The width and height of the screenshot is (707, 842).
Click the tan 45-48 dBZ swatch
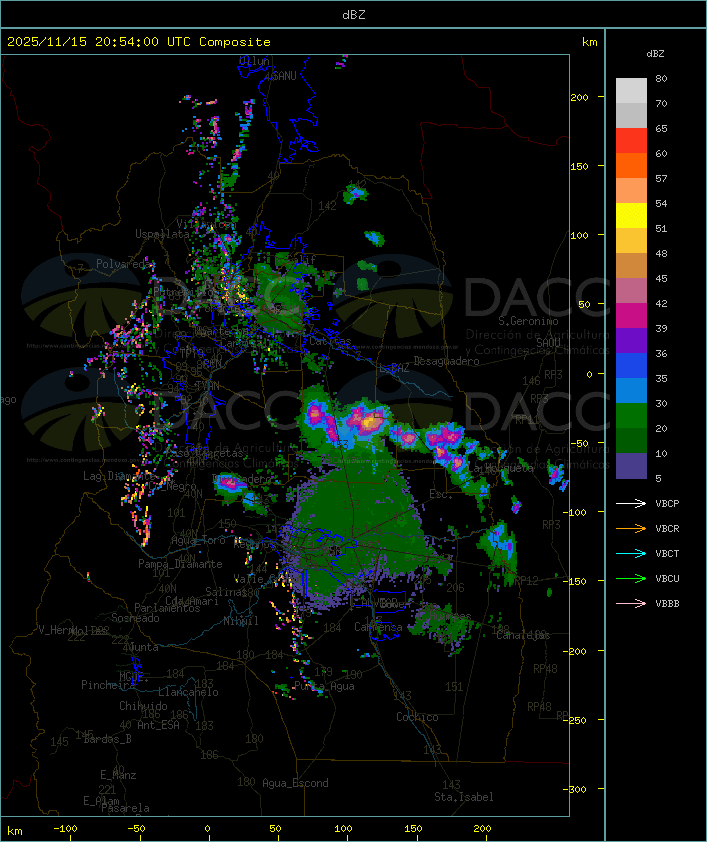631,266
